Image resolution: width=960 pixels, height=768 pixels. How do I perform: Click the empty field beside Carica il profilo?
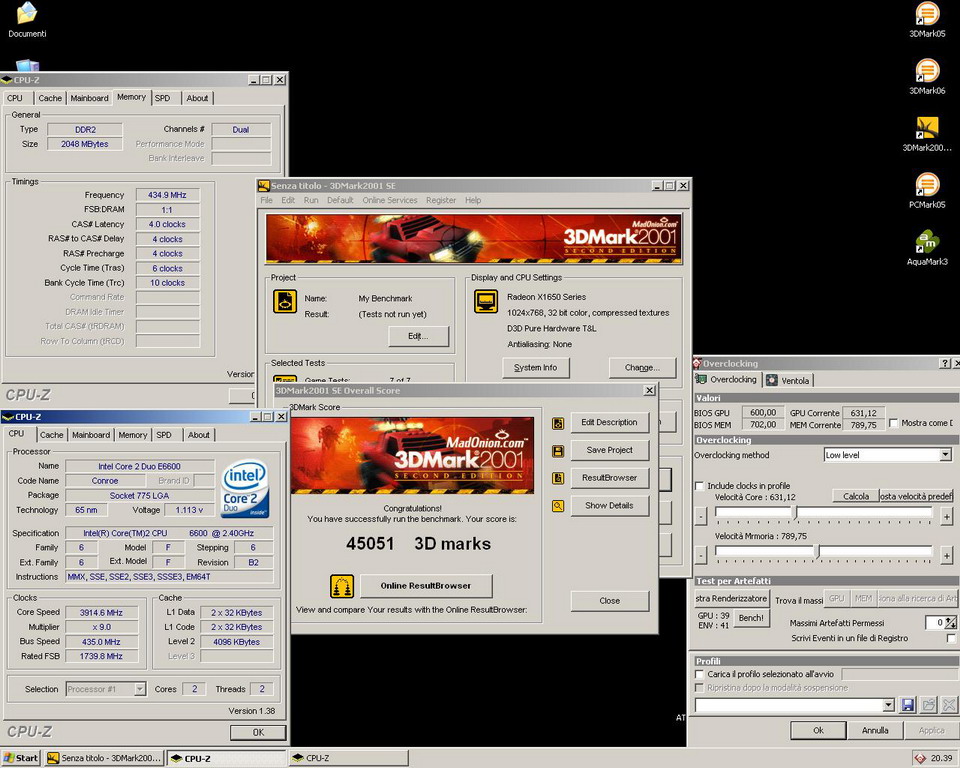coord(900,674)
